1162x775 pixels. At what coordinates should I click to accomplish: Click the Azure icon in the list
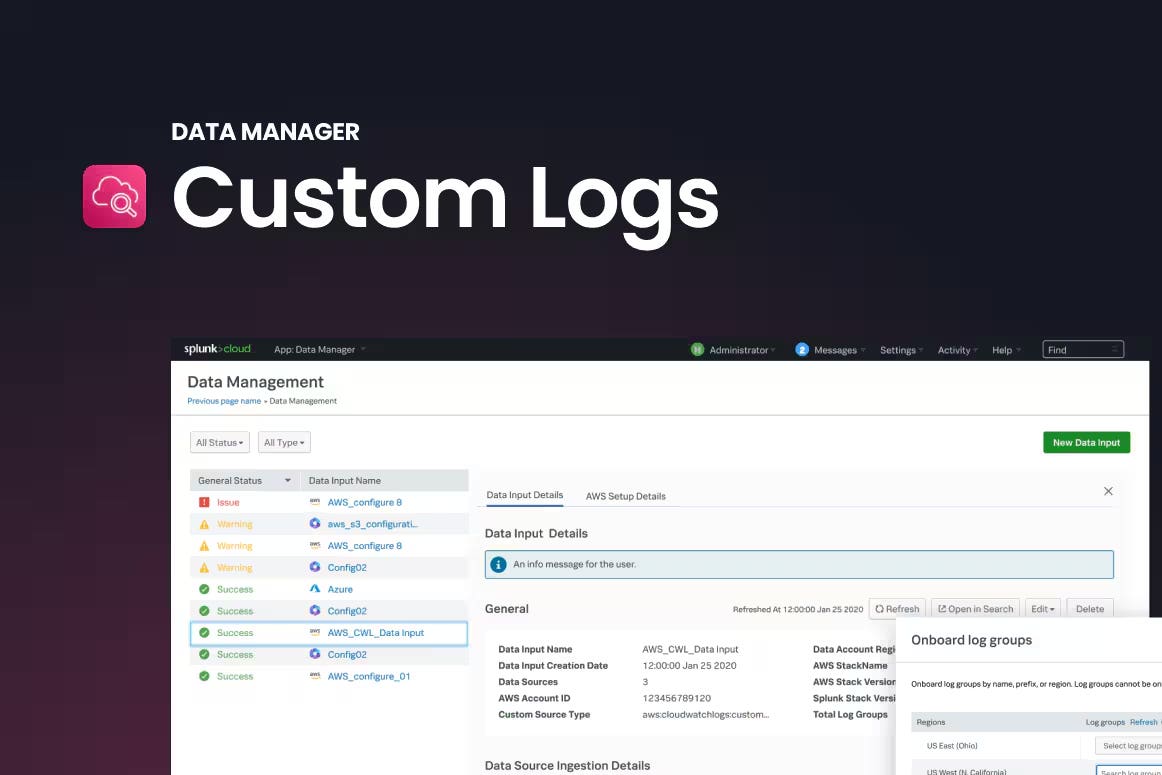[315, 589]
